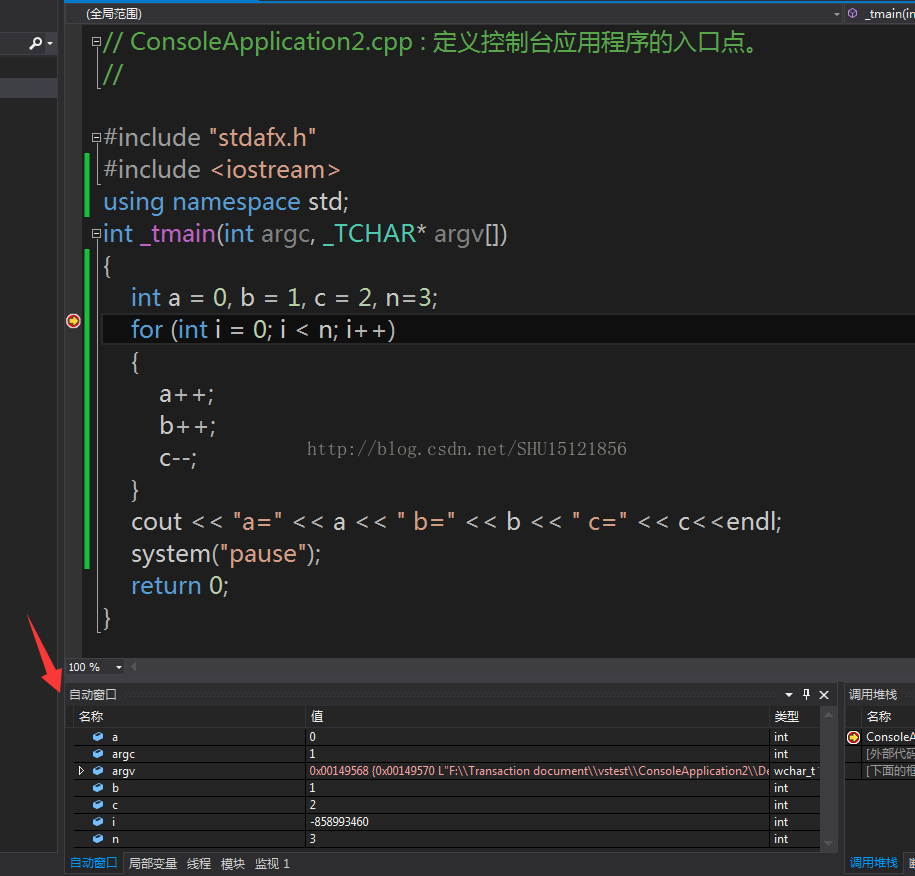The width and height of the screenshot is (915, 876).
Task: Place cursor on the return 0; line
Action: coord(180,586)
